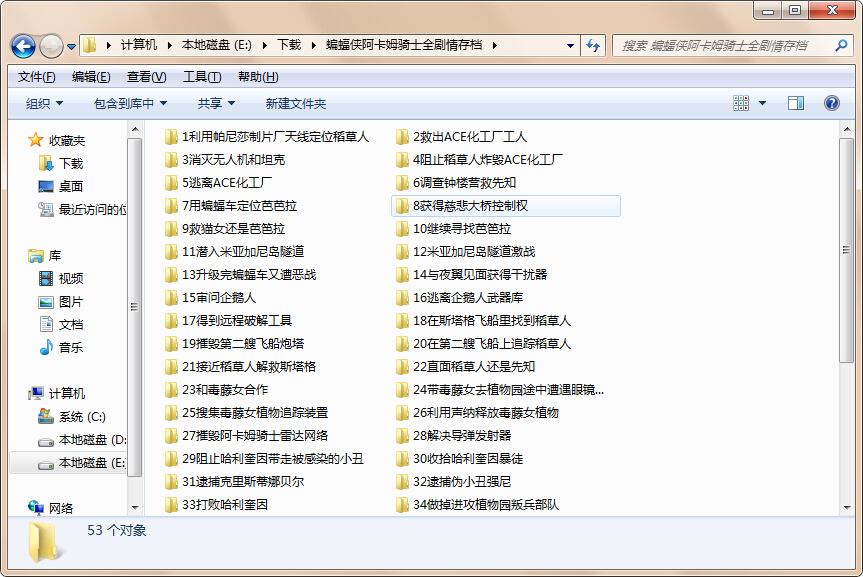Click the 新建文件夹 button
Image resolution: width=863 pixels, height=577 pixels.
[296, 104]
